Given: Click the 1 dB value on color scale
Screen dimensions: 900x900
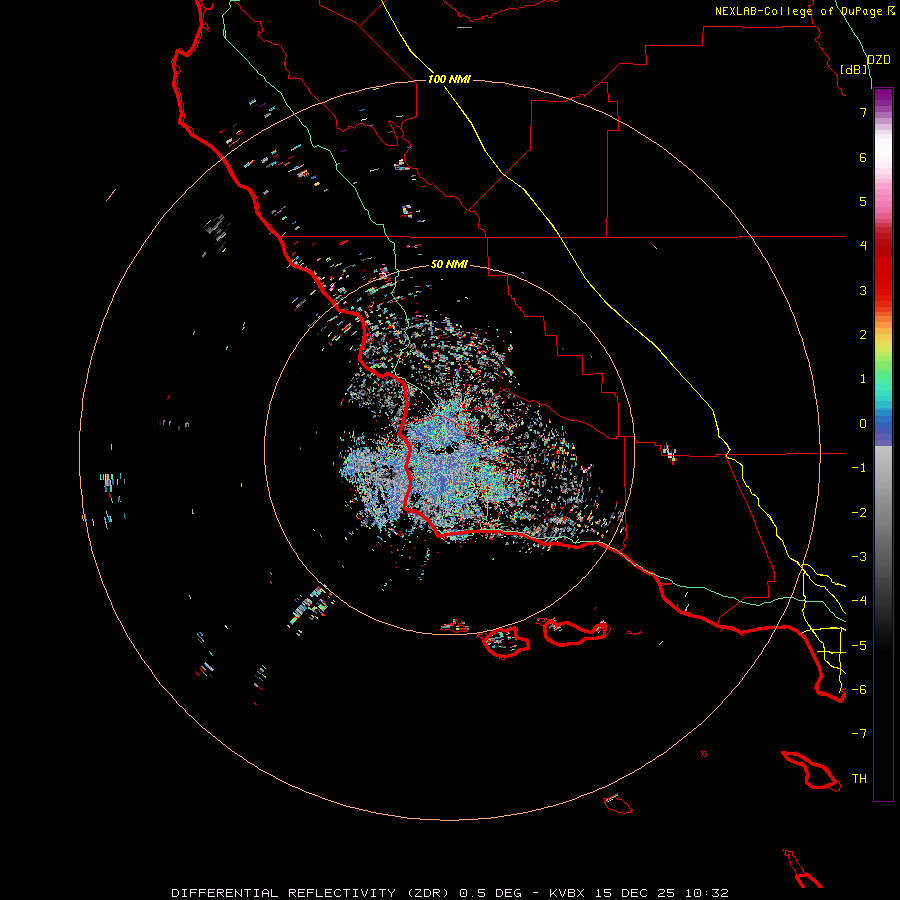Looking at the screenshot, I should point(863,379).
